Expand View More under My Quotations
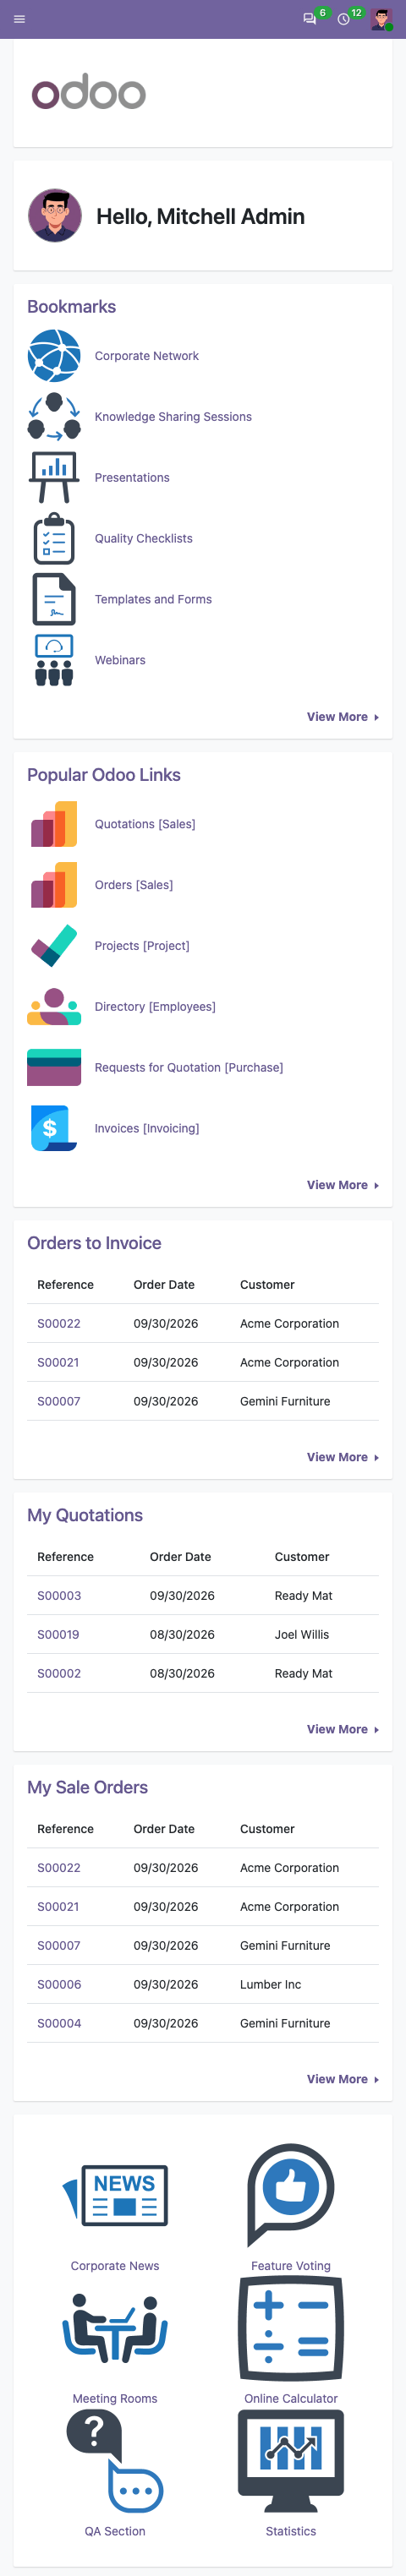Screen dimensions: 406x2576 tap(343, 1729)
